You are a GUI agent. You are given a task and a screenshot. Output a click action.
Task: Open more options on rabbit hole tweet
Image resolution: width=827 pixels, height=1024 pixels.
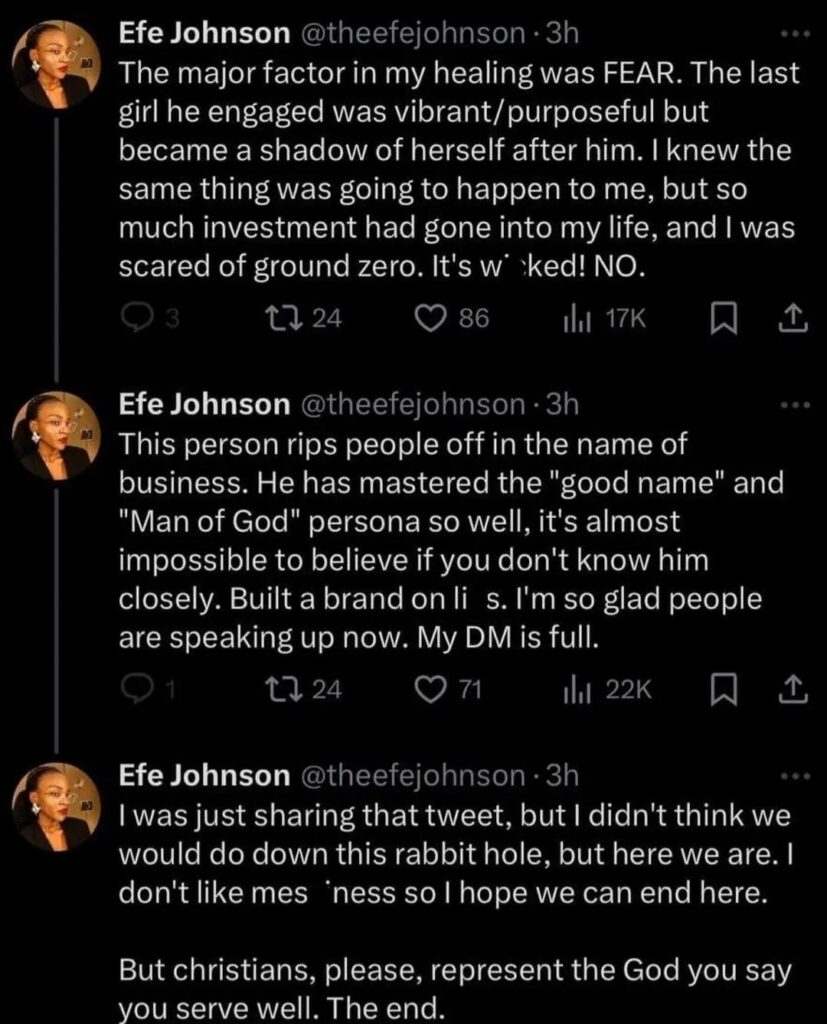pyautogui.click(x=791, y=776)
